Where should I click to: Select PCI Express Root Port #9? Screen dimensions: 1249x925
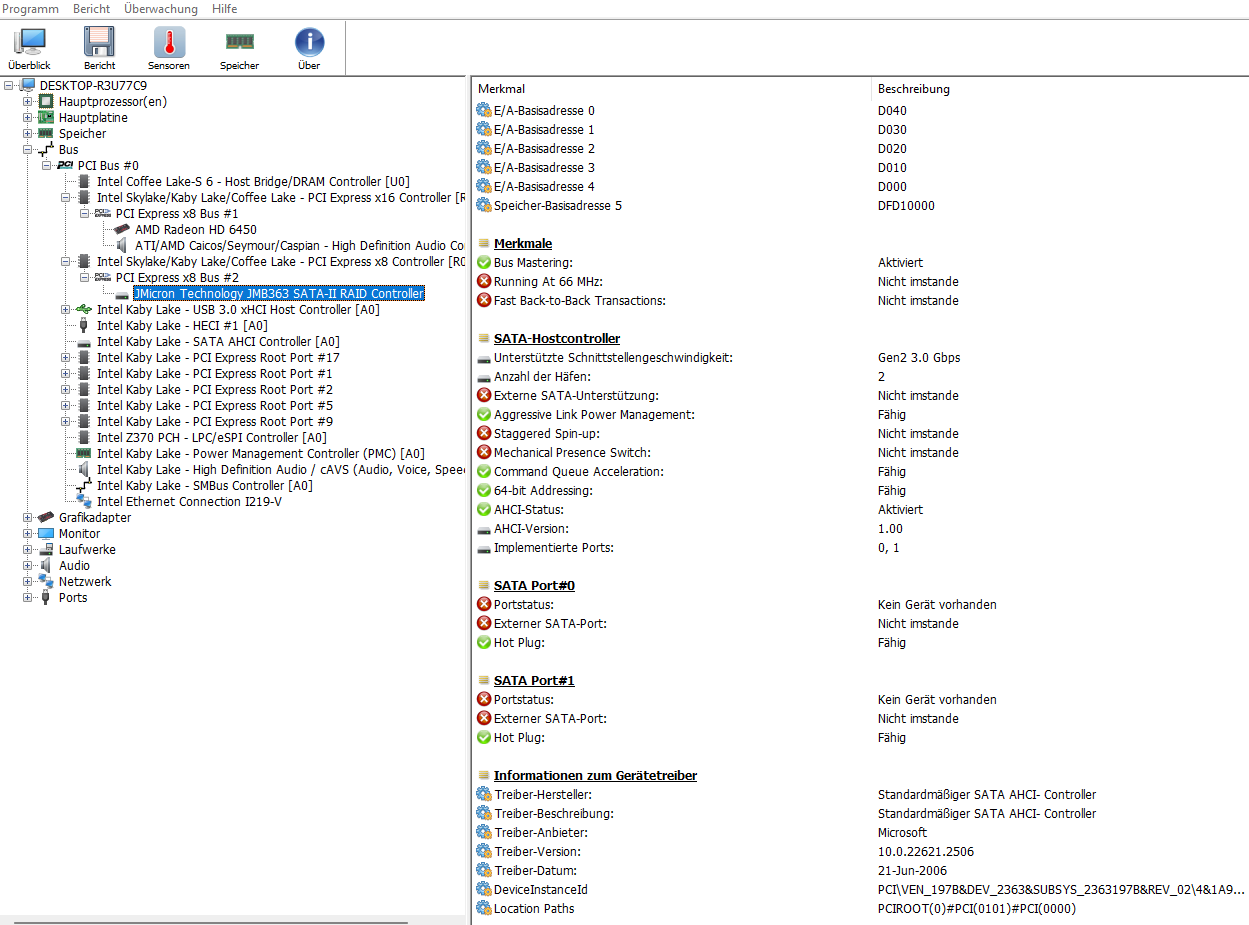click(x=215, y=422)
